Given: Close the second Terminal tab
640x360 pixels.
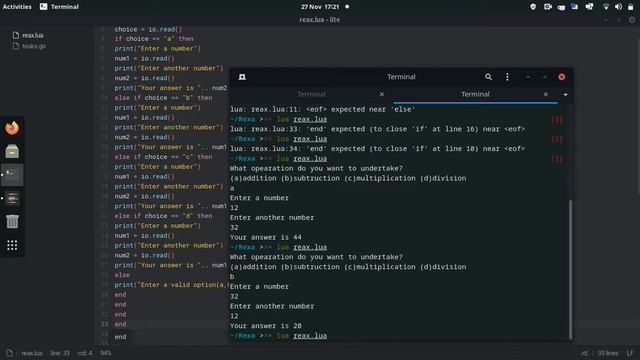Looking at the screenshot, I should click(546, 94).
